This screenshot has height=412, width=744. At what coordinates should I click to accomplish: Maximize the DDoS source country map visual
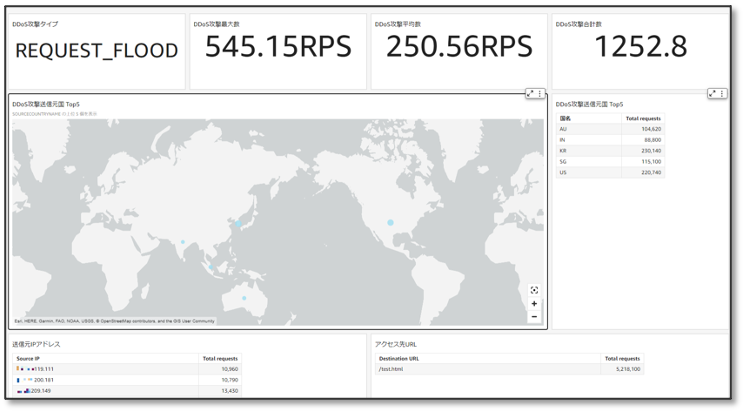[530, 94]
